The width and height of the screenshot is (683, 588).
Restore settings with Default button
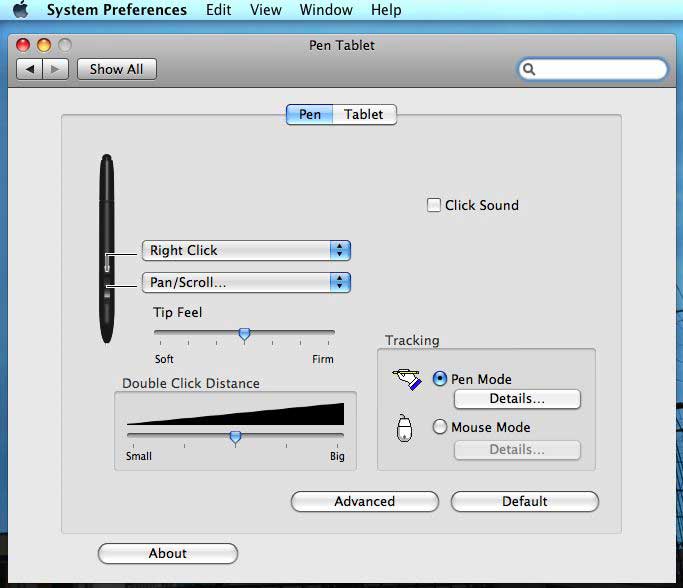pos(525,501)
